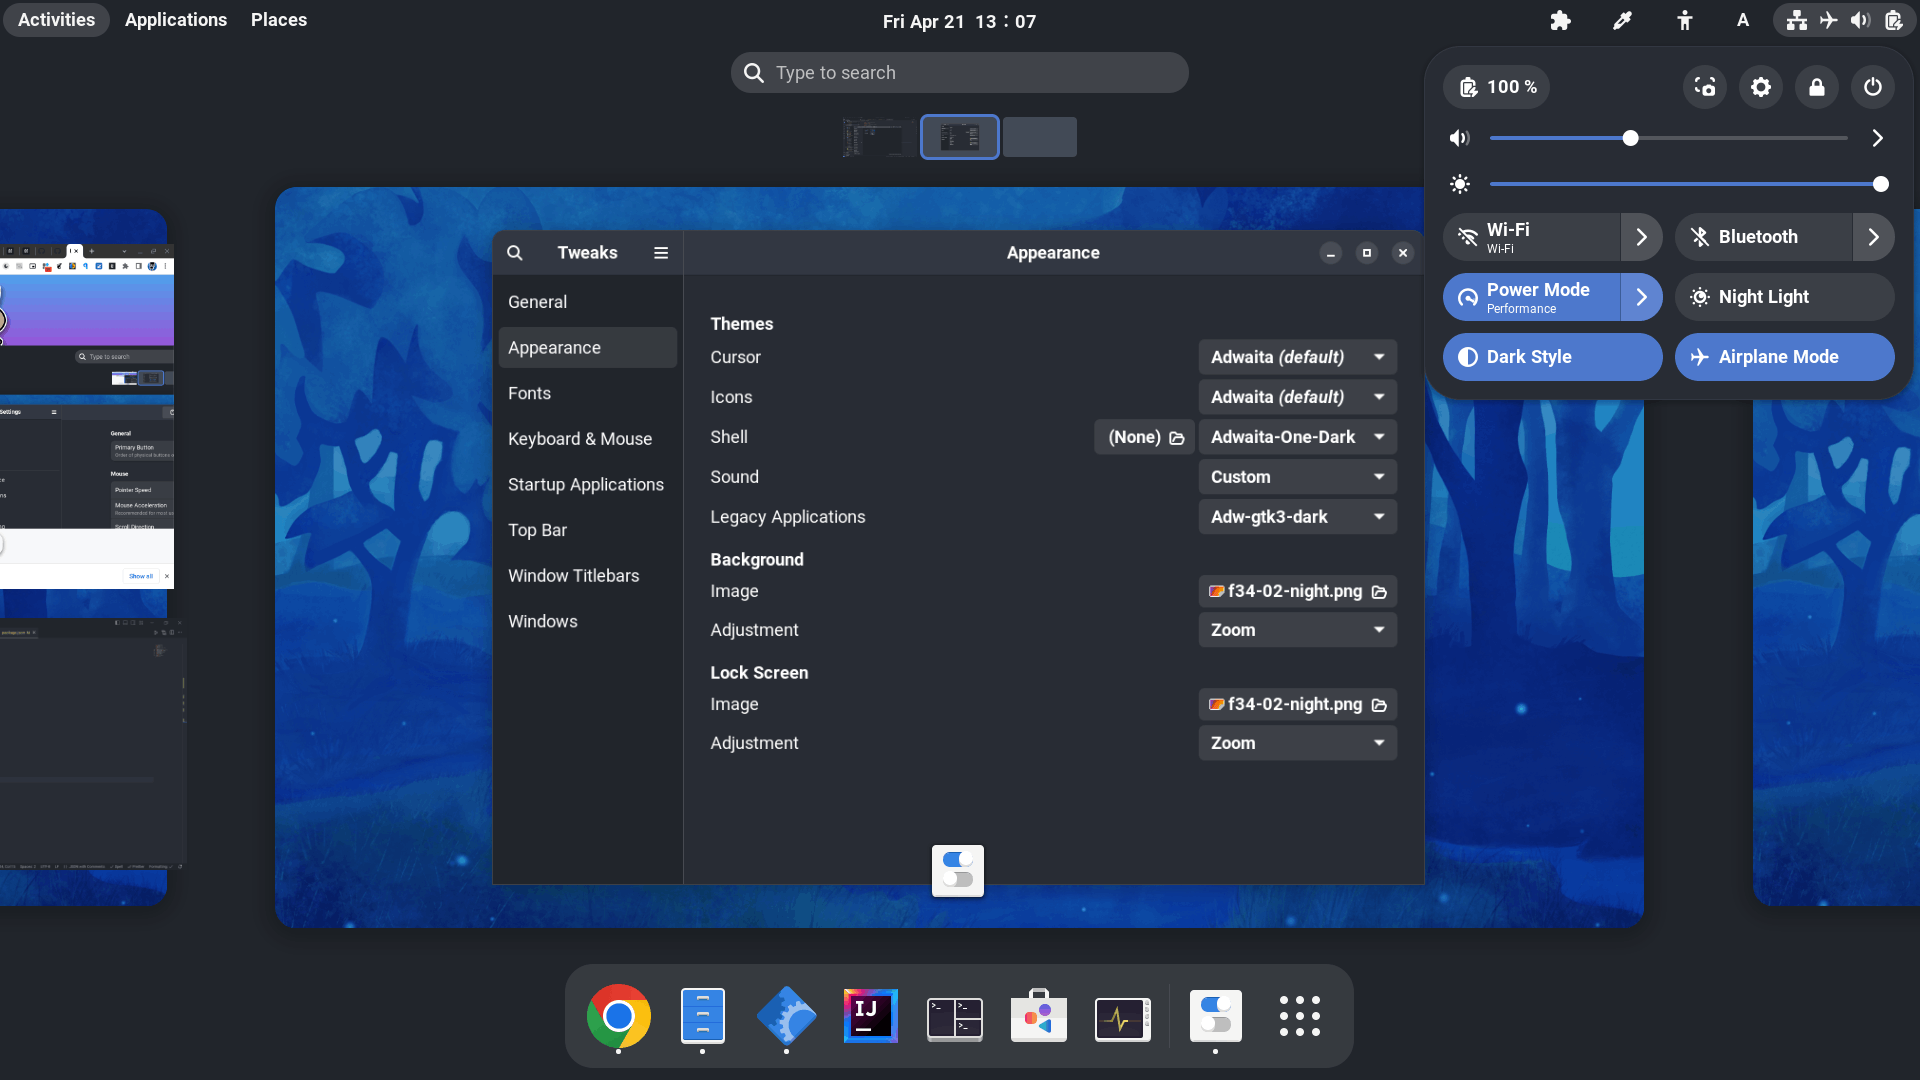Open the Tweaks hamburger menu
Image resolution: width=1920 pixels, height=1080 pixels.
click(x=660, y=252)
